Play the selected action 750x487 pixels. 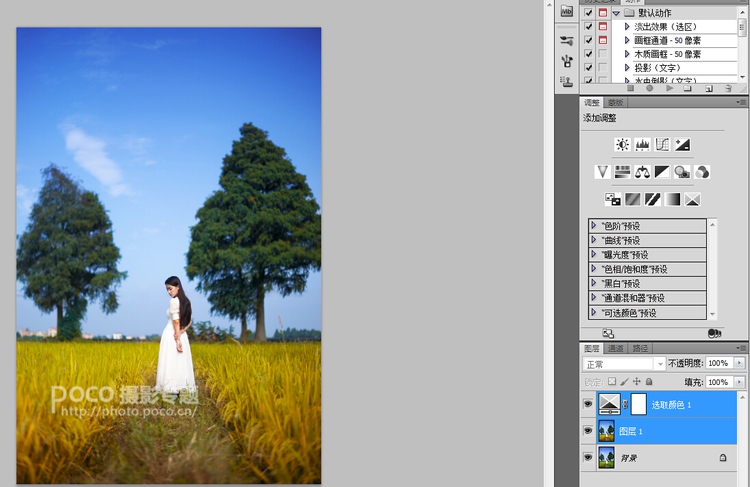pyautogui.click(x=669, y=89)
